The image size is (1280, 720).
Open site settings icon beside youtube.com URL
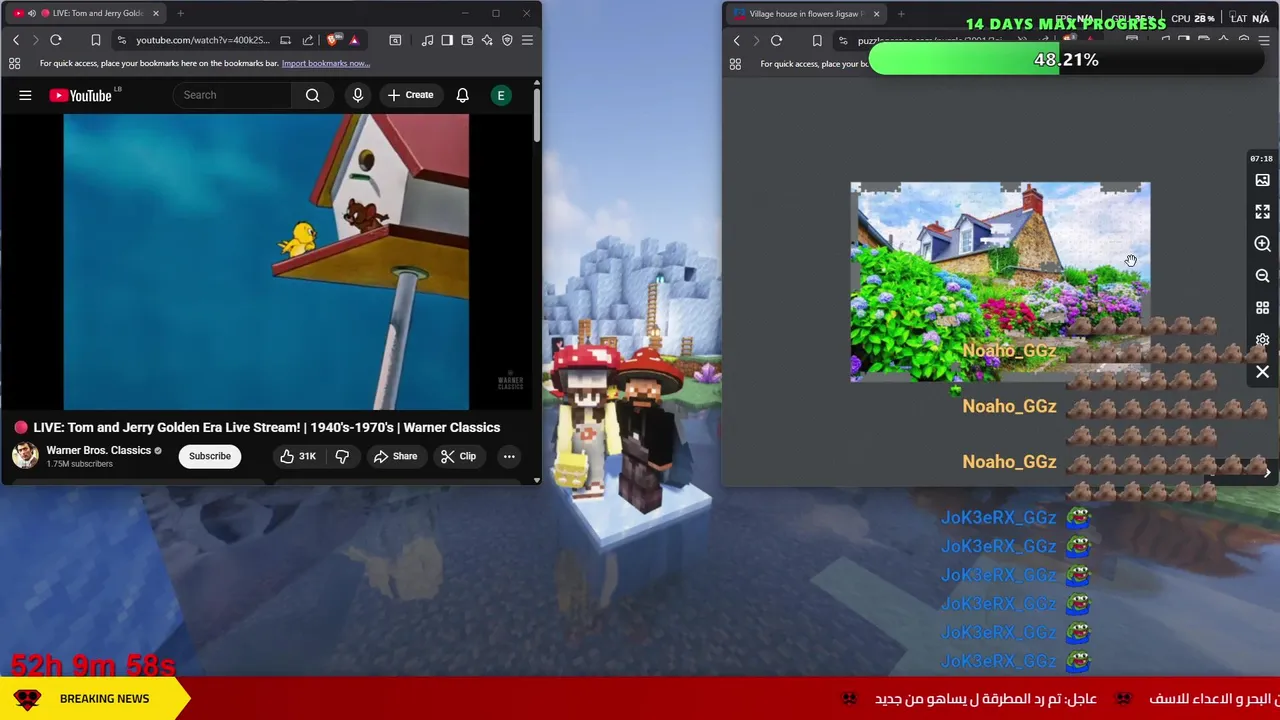(x=121, y=40)
